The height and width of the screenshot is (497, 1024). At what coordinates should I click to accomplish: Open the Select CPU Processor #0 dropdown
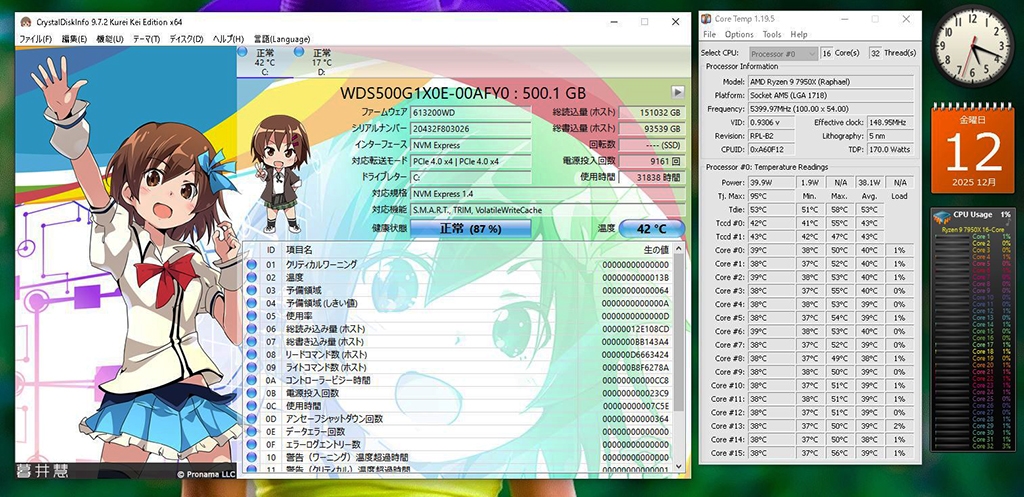783,54
